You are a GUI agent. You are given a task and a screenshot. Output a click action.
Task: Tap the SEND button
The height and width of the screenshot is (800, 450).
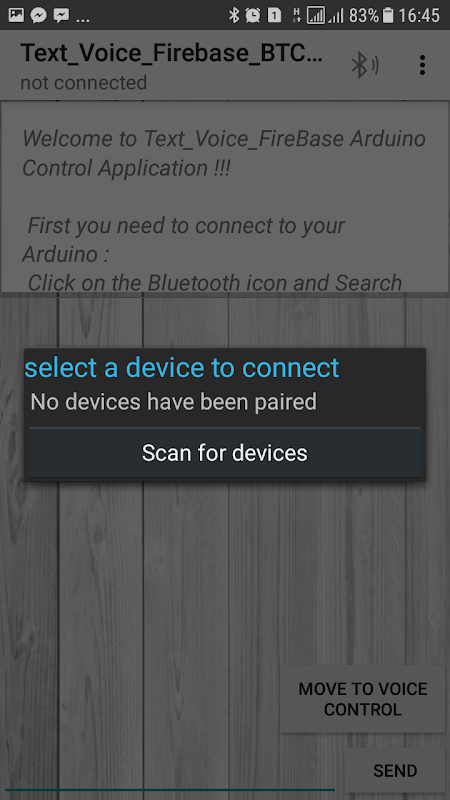395,770
